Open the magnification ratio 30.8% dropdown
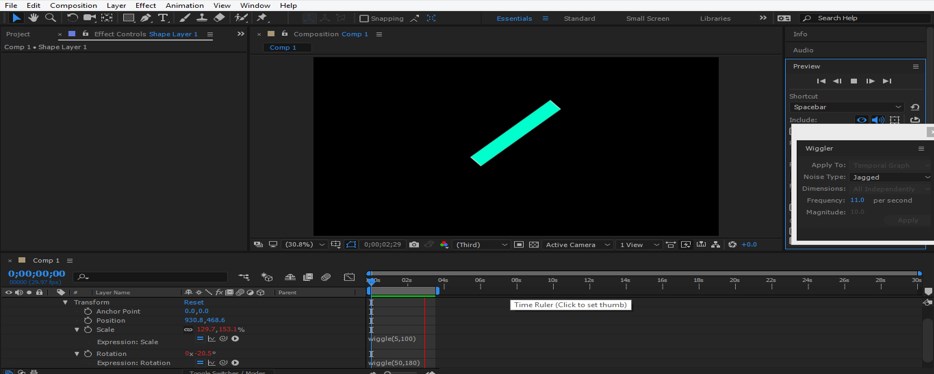 306,245
